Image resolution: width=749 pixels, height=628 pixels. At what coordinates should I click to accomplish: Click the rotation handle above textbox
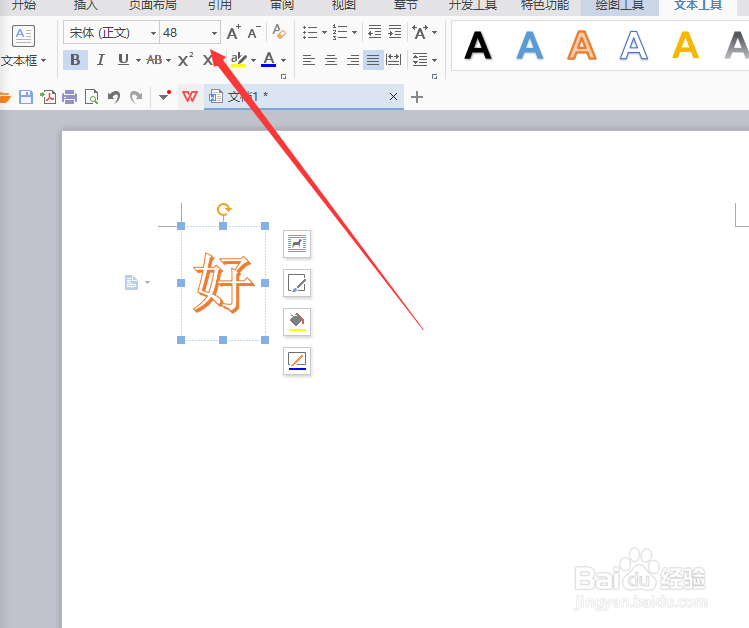(x=224, y=209)
